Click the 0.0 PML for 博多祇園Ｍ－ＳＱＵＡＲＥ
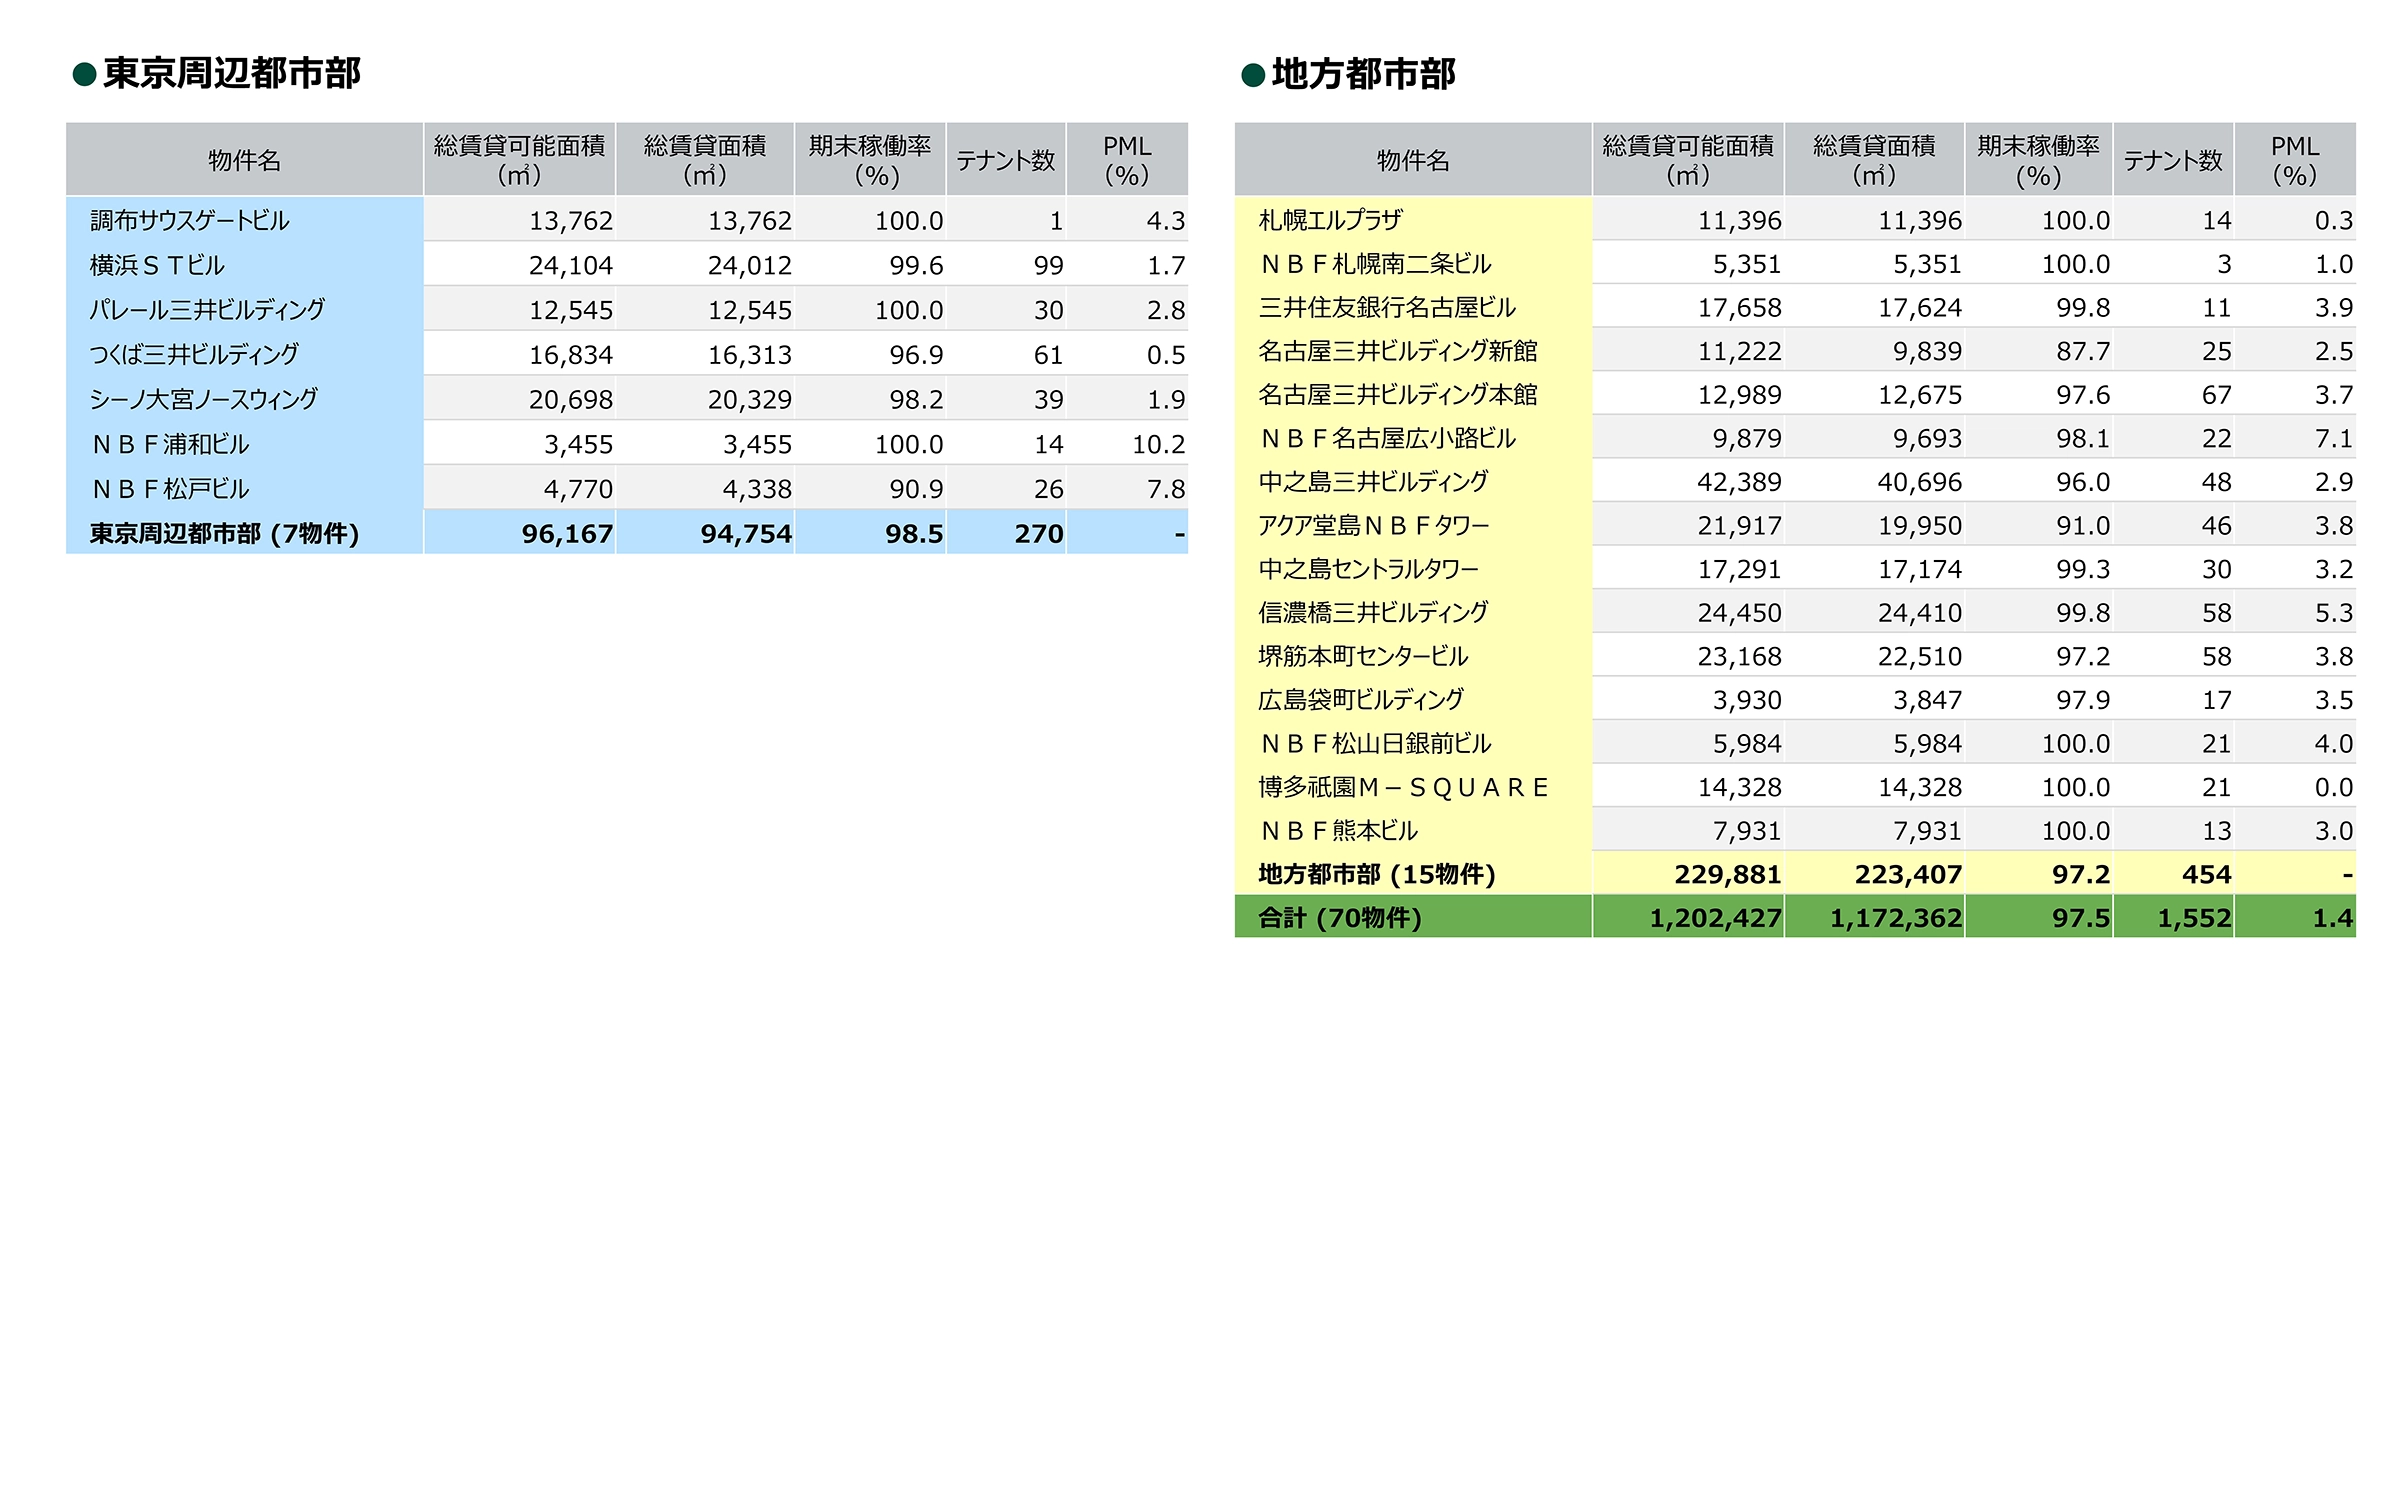 click(2333, 787)
